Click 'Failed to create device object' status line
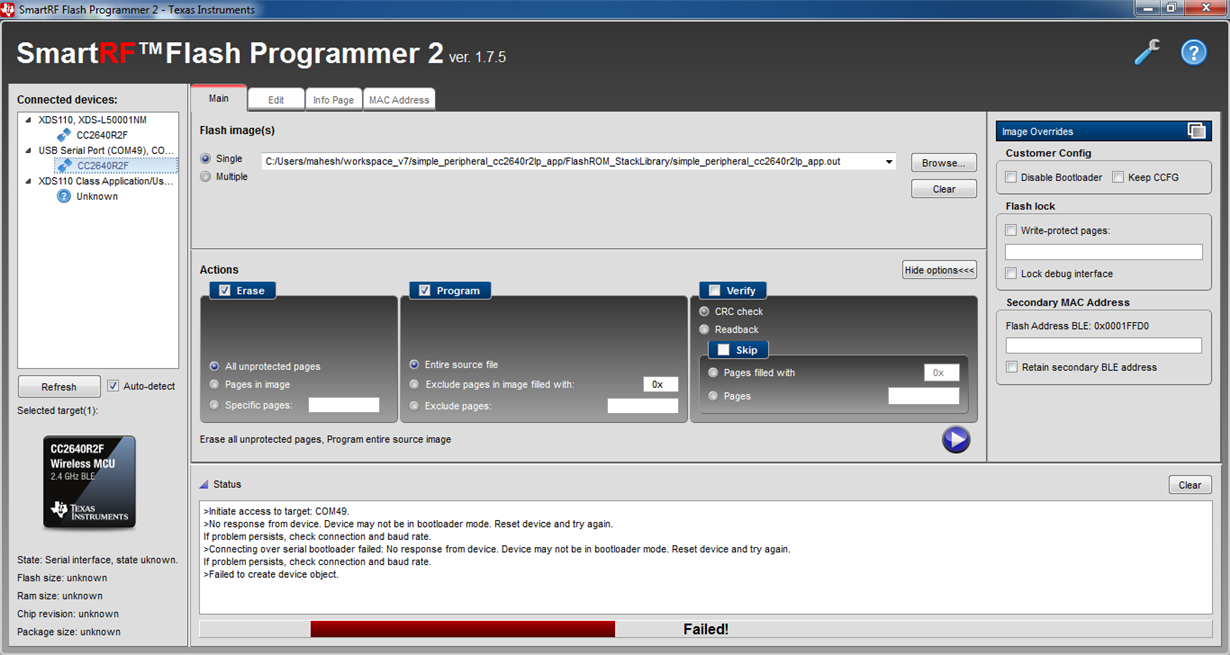 (x=270, y=575)
